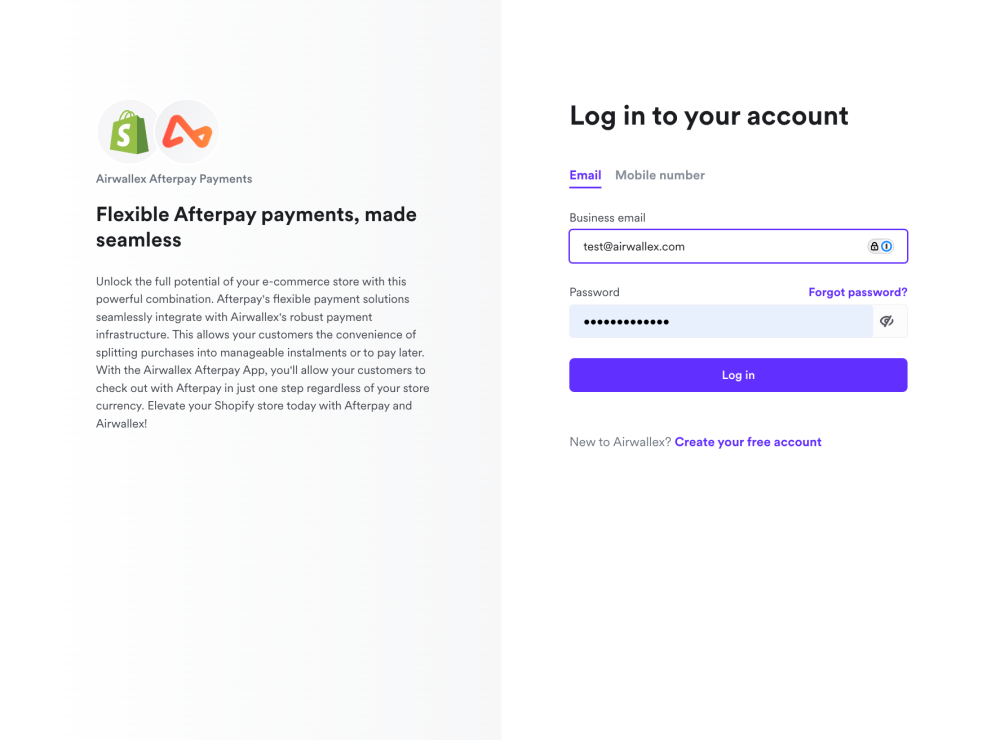Image resolution: width=1000 pixels, height=740 pixels.
Task: Click the Password field label
Action: point(594,292)
